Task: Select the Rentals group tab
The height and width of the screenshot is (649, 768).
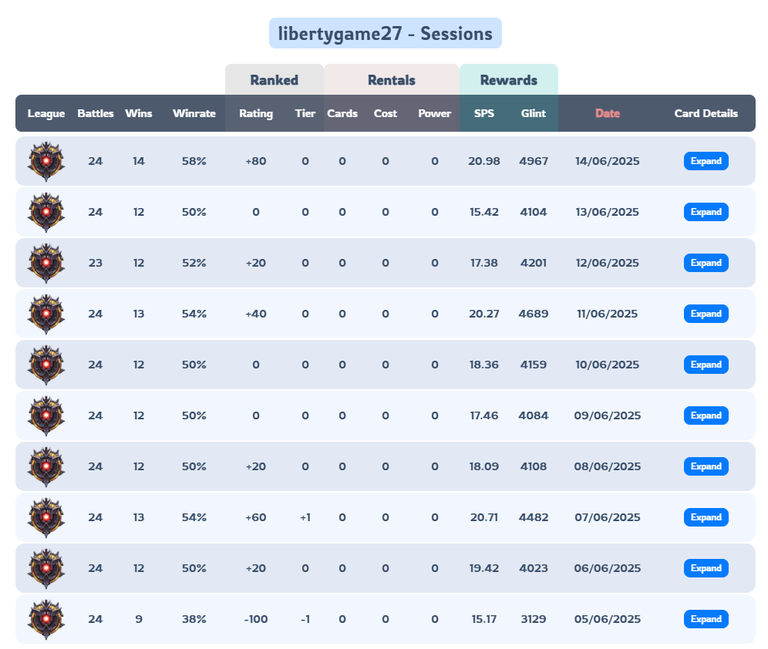Action: tap(391, 80)
